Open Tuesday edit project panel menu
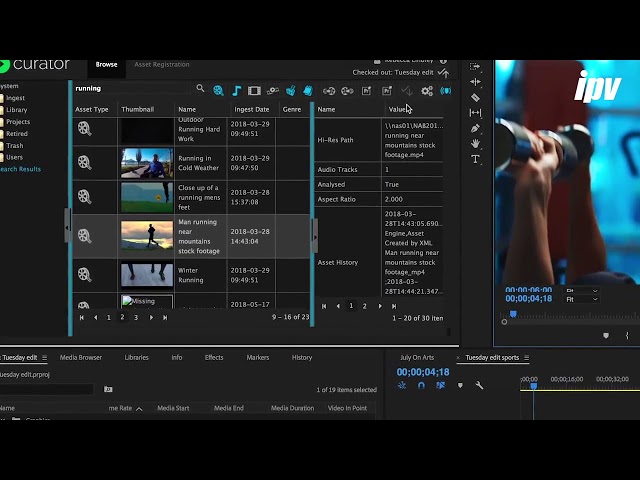 44,358
